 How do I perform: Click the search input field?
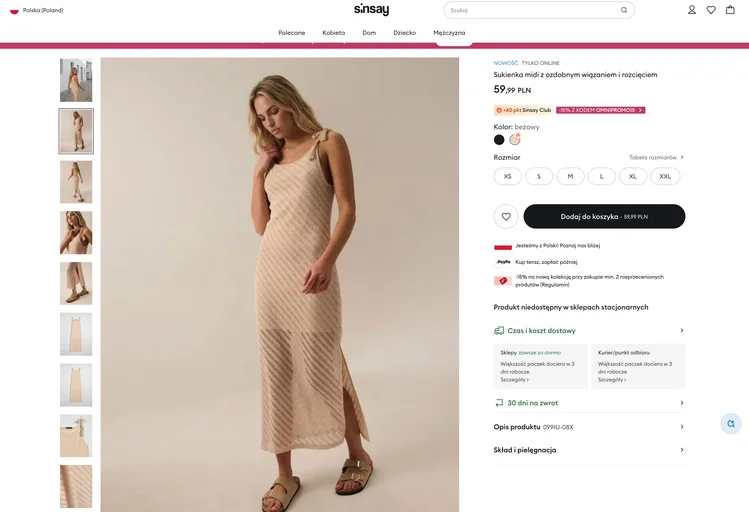pyautogui.click(x=532, y=10)
